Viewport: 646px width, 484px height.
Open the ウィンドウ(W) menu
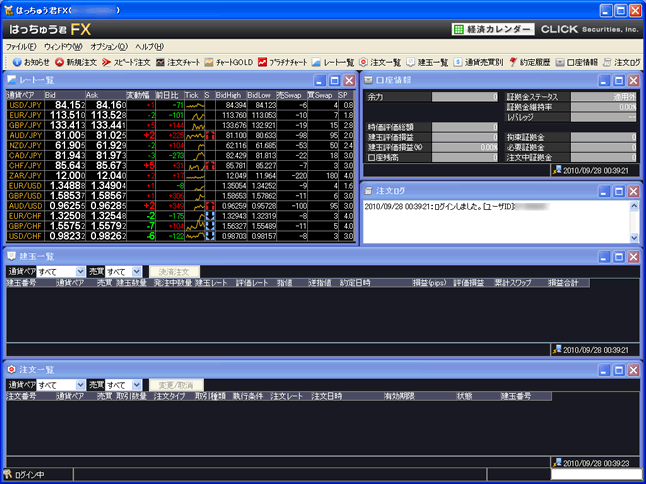point(63,47)
